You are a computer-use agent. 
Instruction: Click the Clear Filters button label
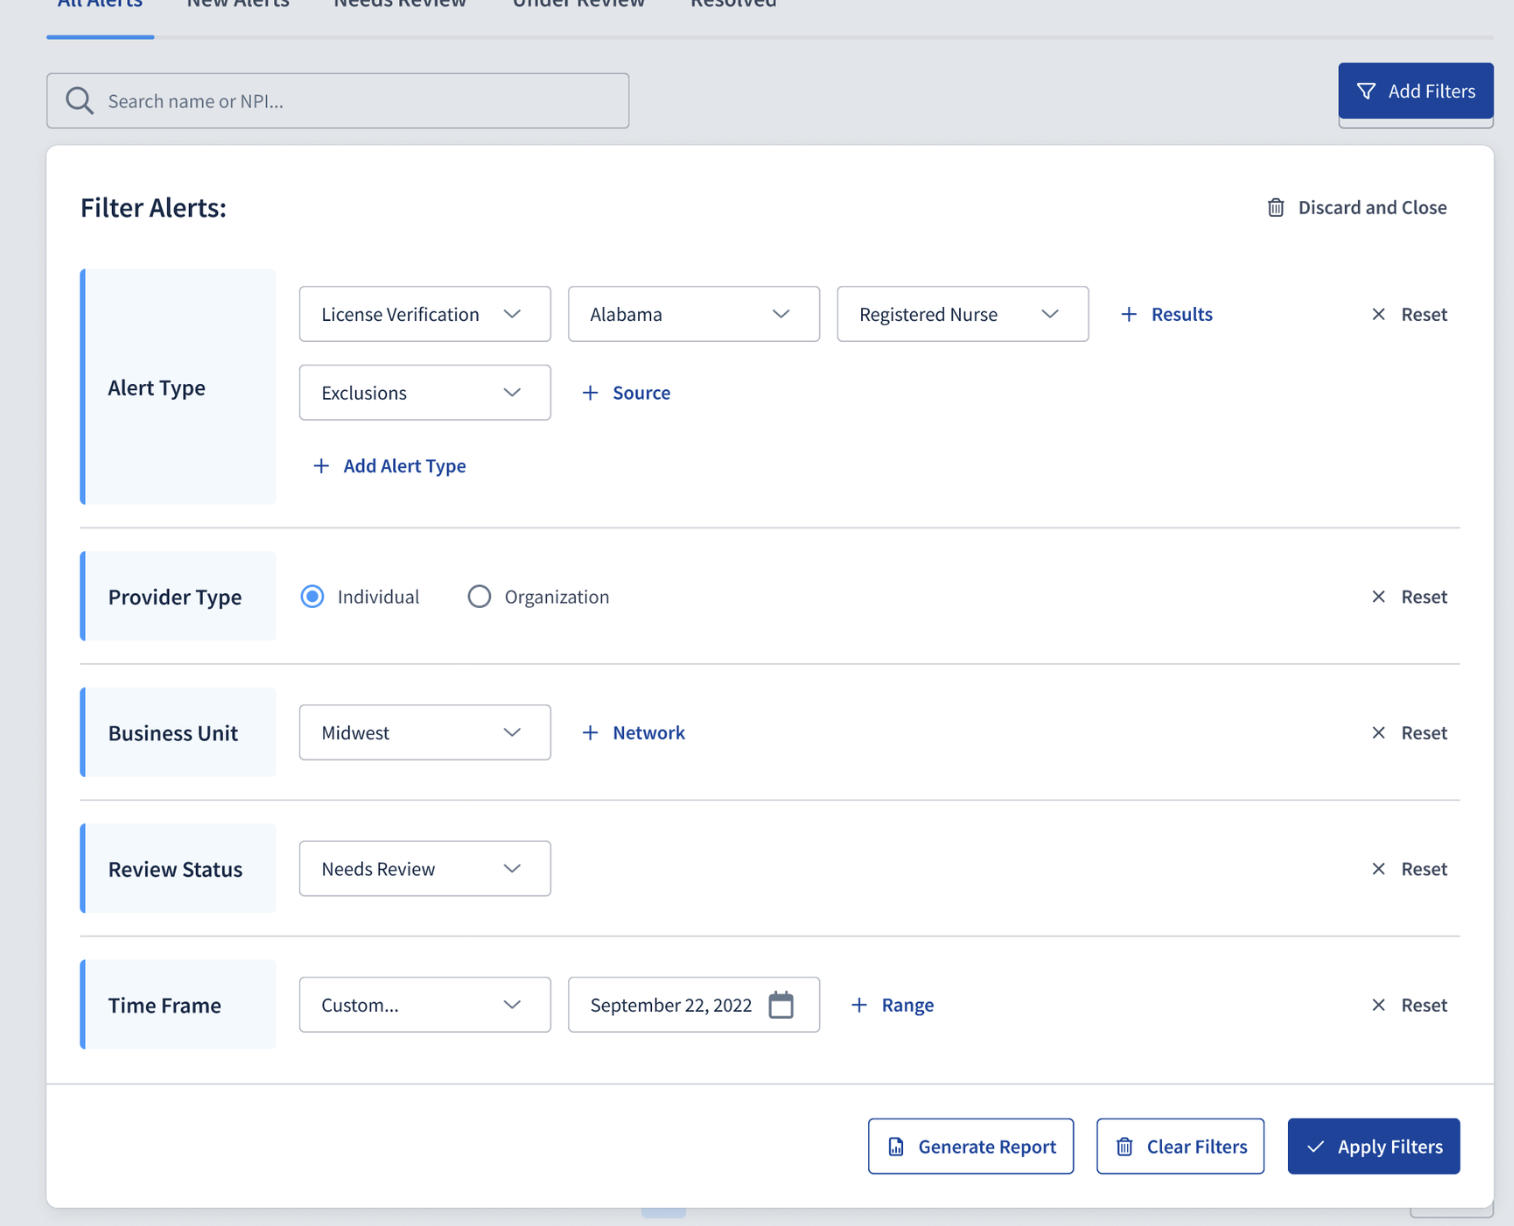(x=1197, y=1147)
